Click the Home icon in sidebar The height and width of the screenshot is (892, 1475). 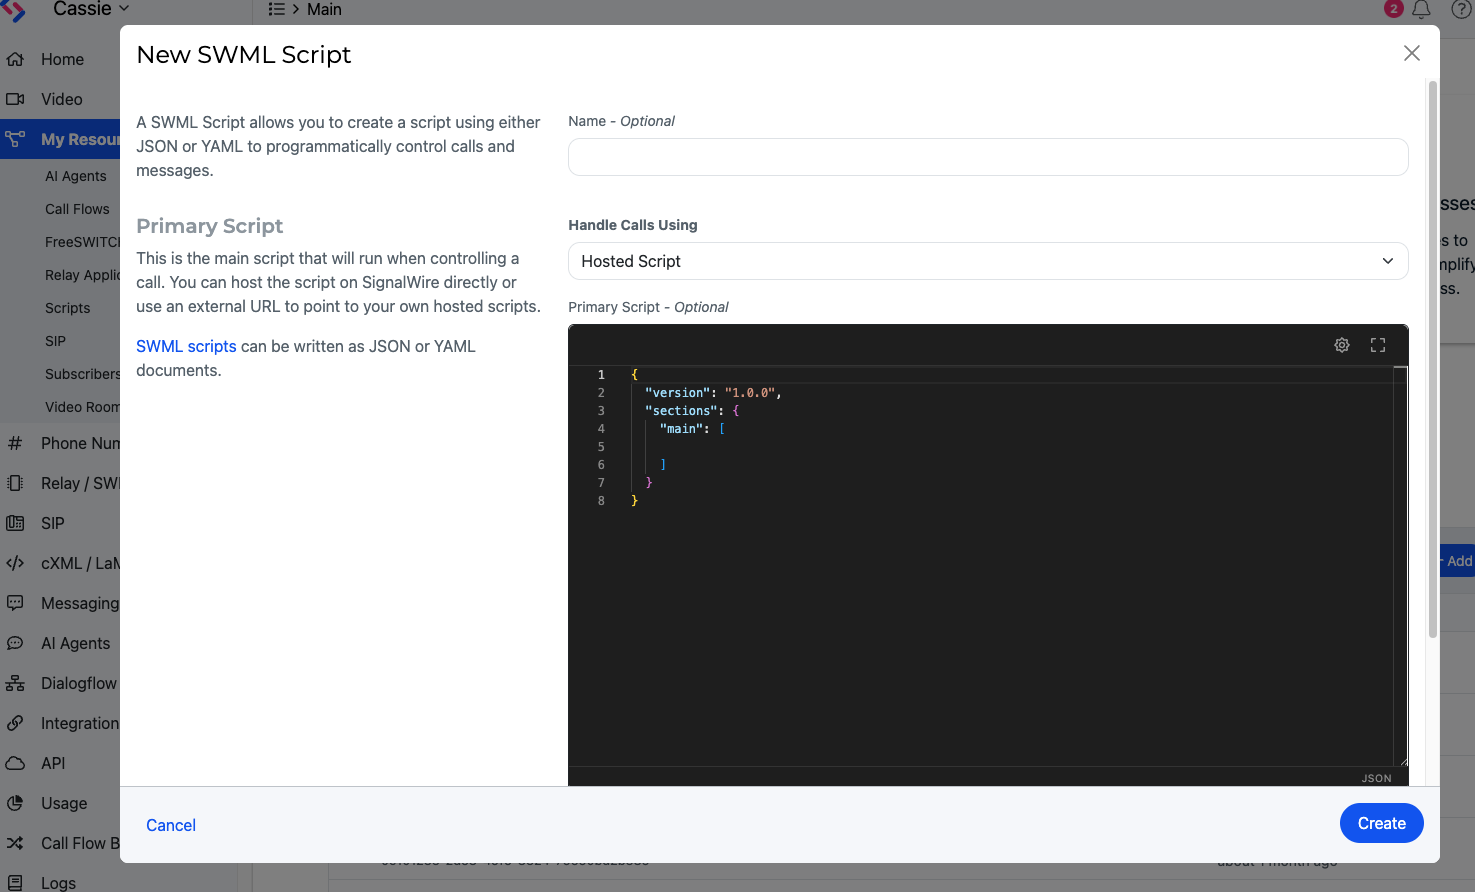click(15, 60)
